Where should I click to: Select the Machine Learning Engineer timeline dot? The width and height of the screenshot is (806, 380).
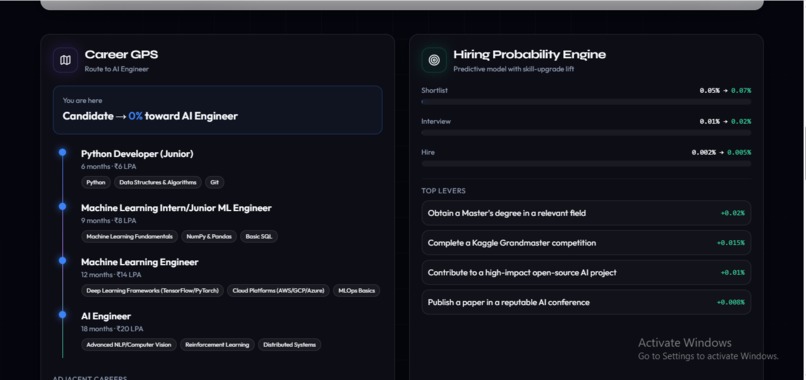click(62, 261)
